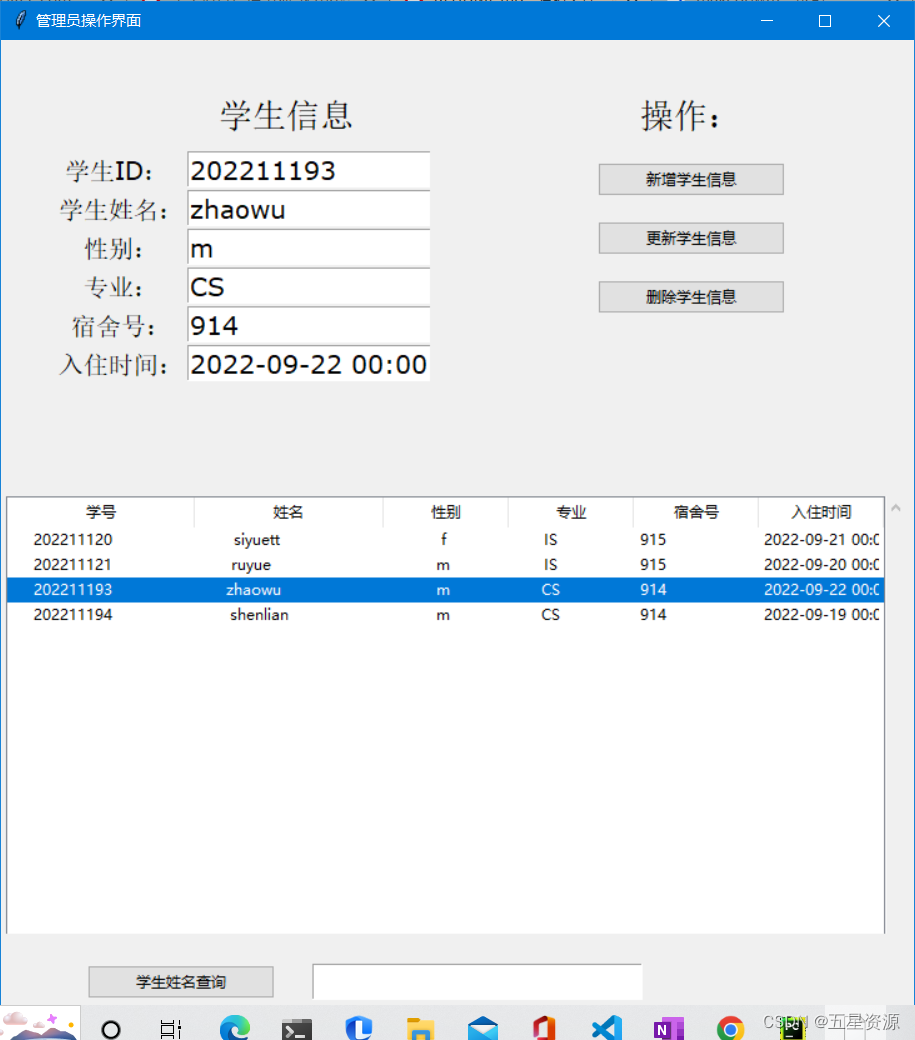The image size is (915, 1040).
Task: Open Task View on the taskbar
Action: pyautogui.click(x=171, y=1029)
